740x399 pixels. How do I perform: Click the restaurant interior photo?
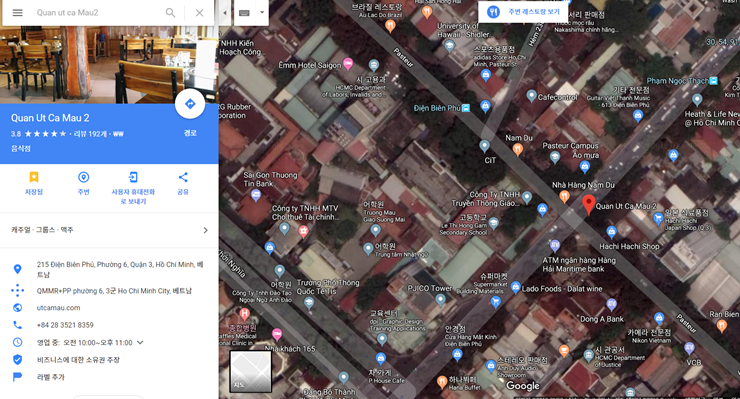point(109,65)
